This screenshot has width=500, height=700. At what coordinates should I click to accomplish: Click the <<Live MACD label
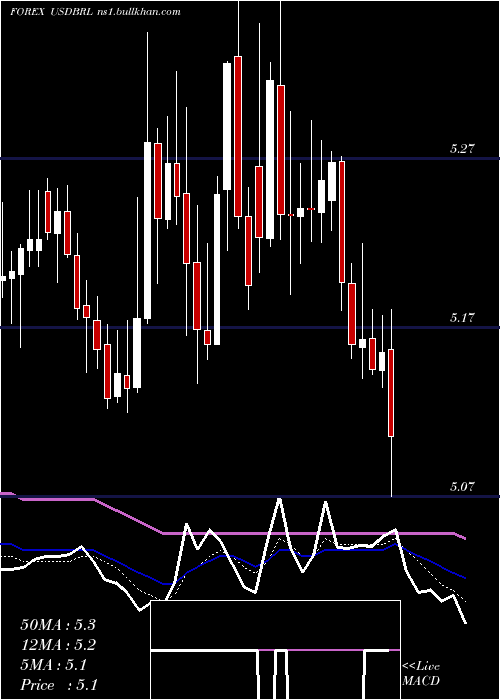click(x=421, y=674)
